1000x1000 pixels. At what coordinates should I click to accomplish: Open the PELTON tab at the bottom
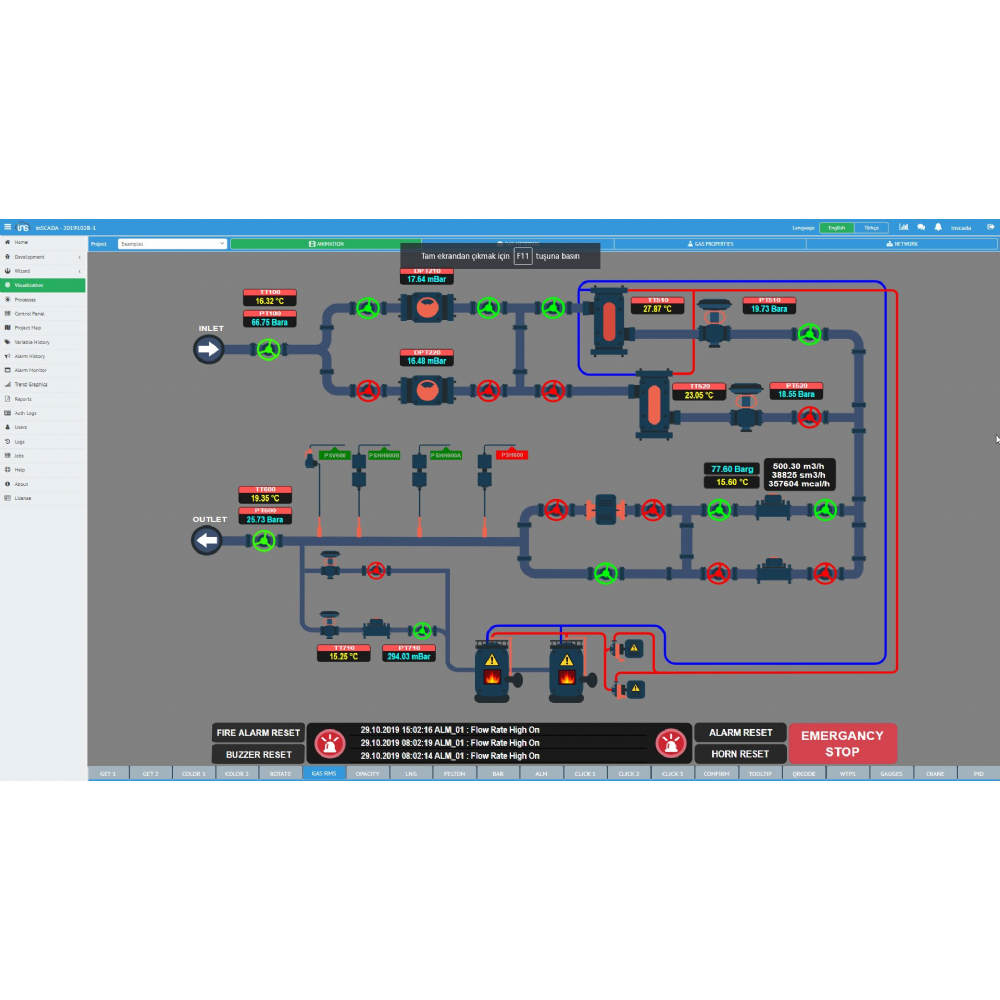point(453,773)
